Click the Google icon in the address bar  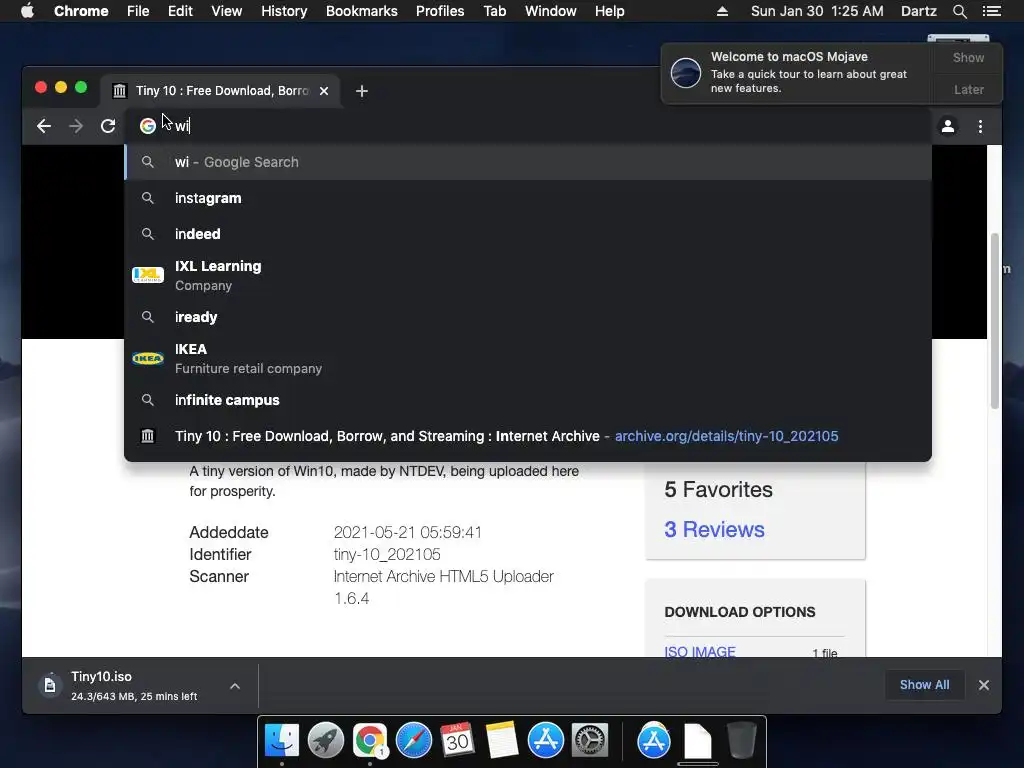(148, 125)
